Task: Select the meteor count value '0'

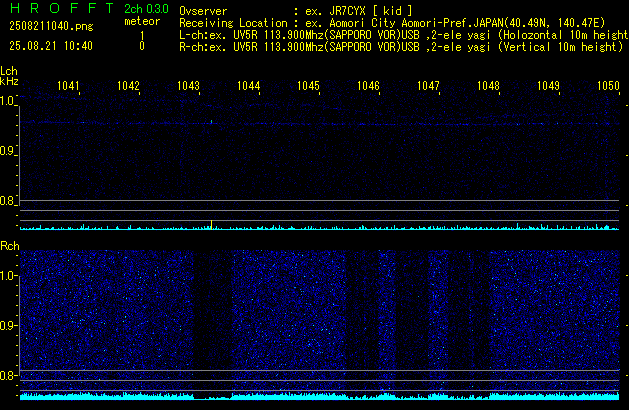Action: click(x=142, y=46)
